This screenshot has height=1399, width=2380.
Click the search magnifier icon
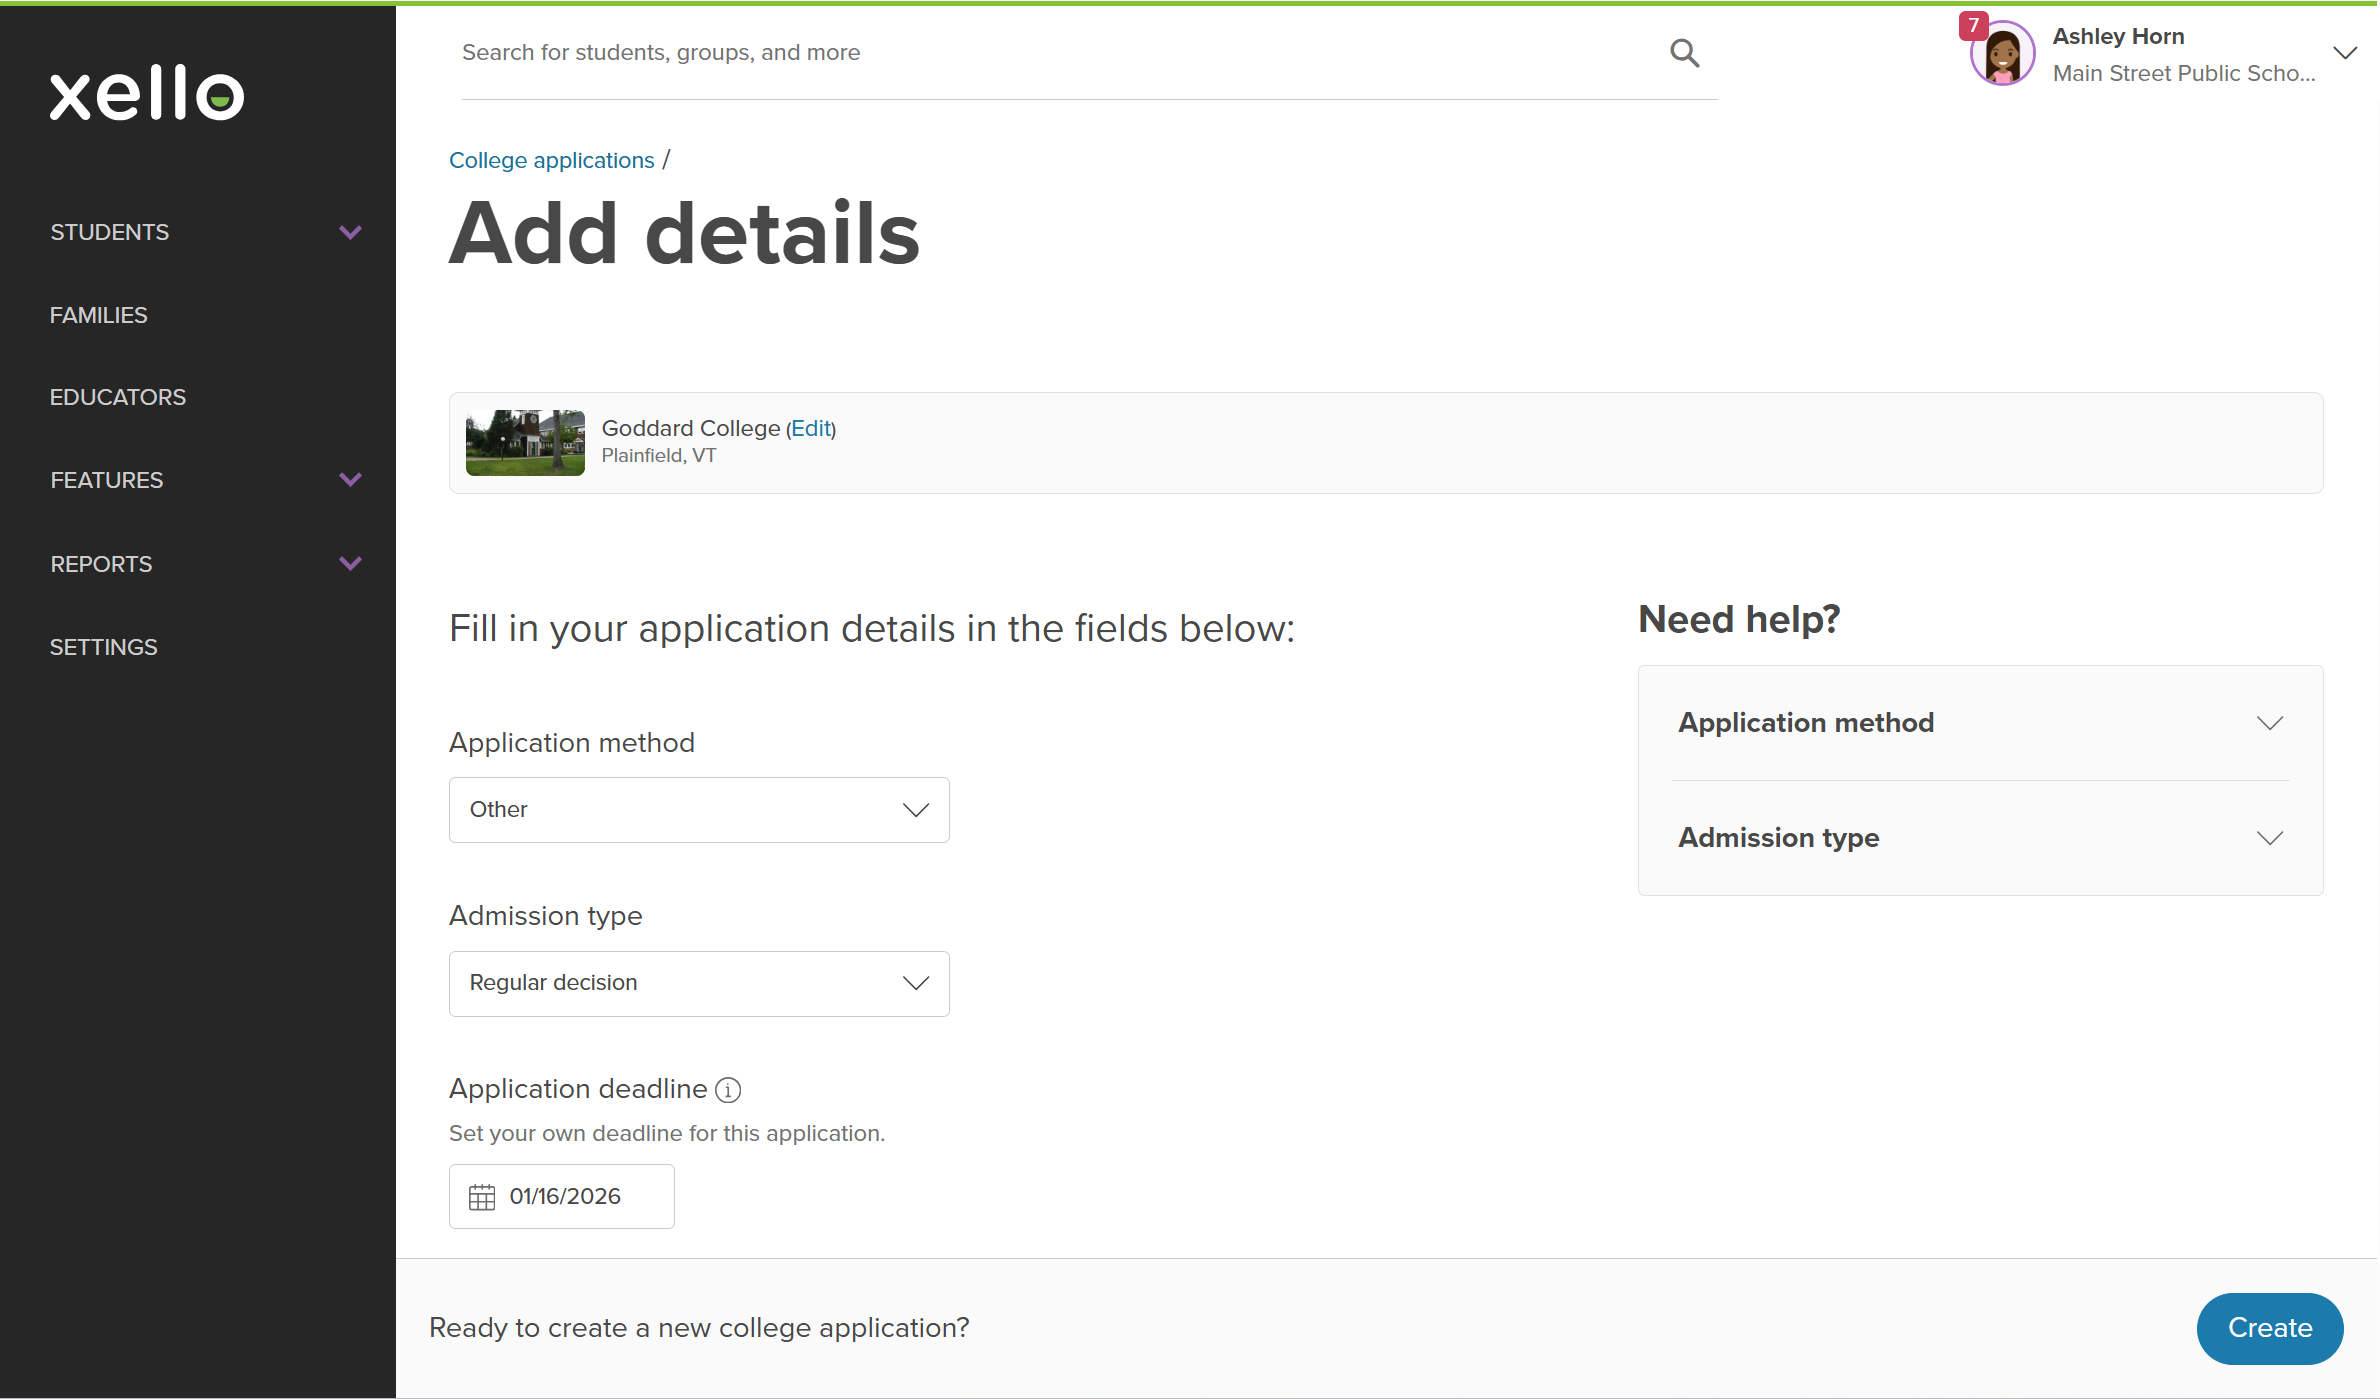click(1684, 53)
